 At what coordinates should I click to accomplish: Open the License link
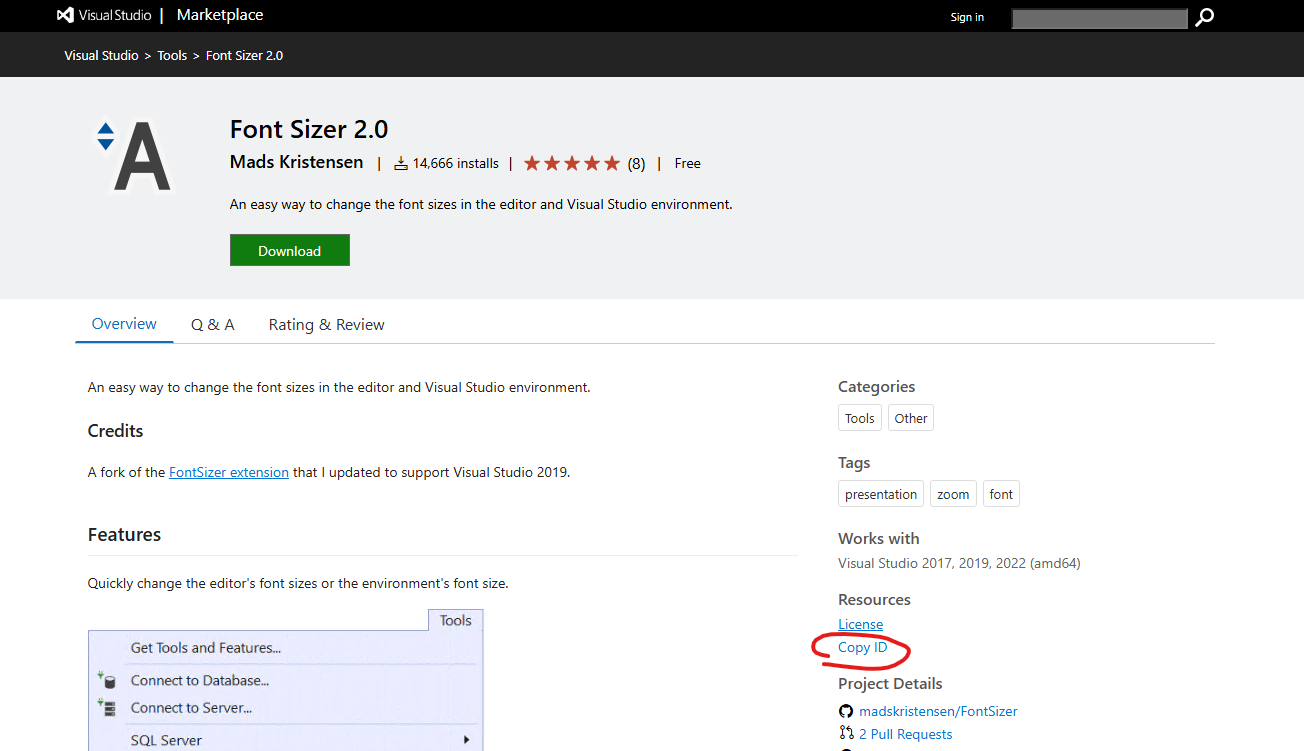860,624
